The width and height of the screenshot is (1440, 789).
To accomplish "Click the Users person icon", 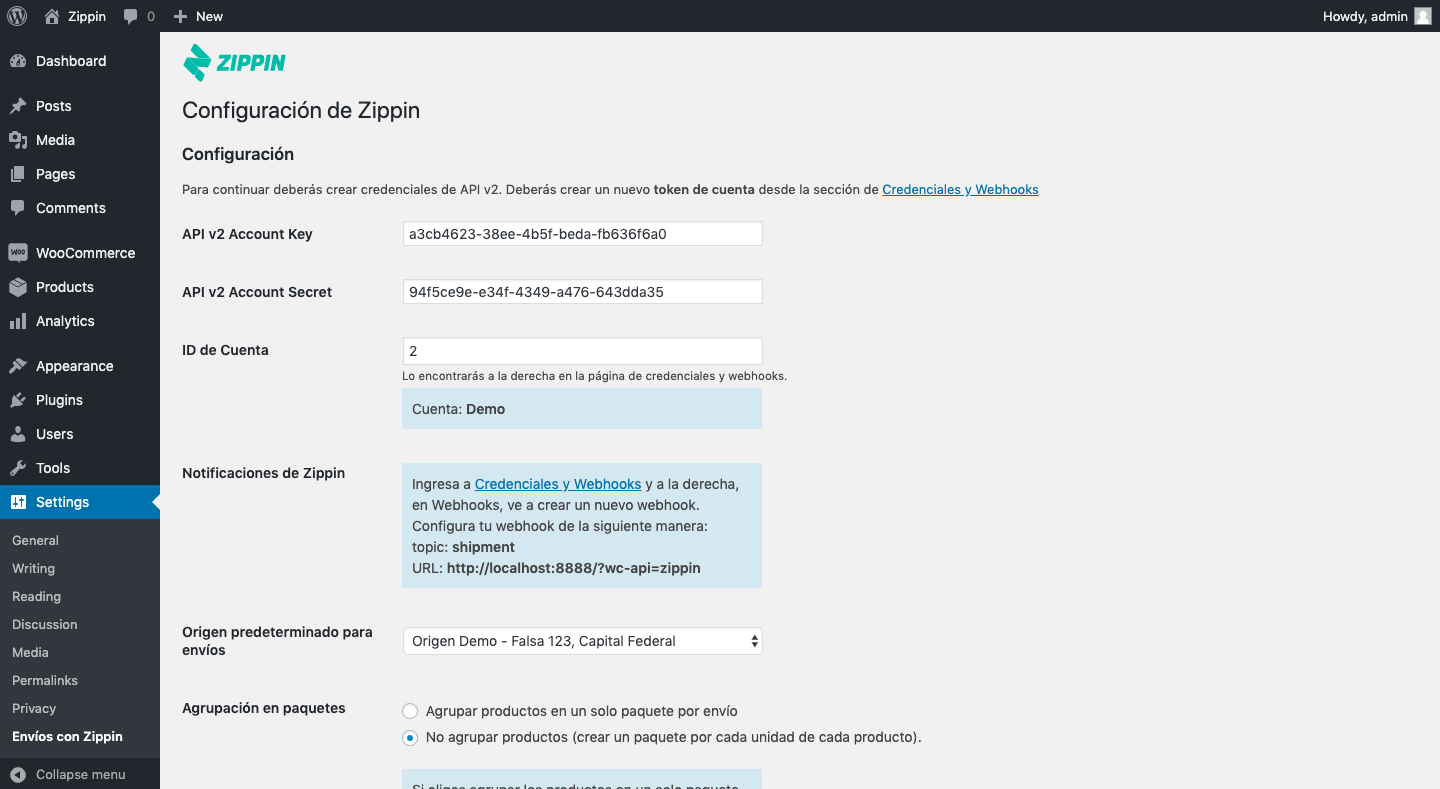I will [18, 434].
